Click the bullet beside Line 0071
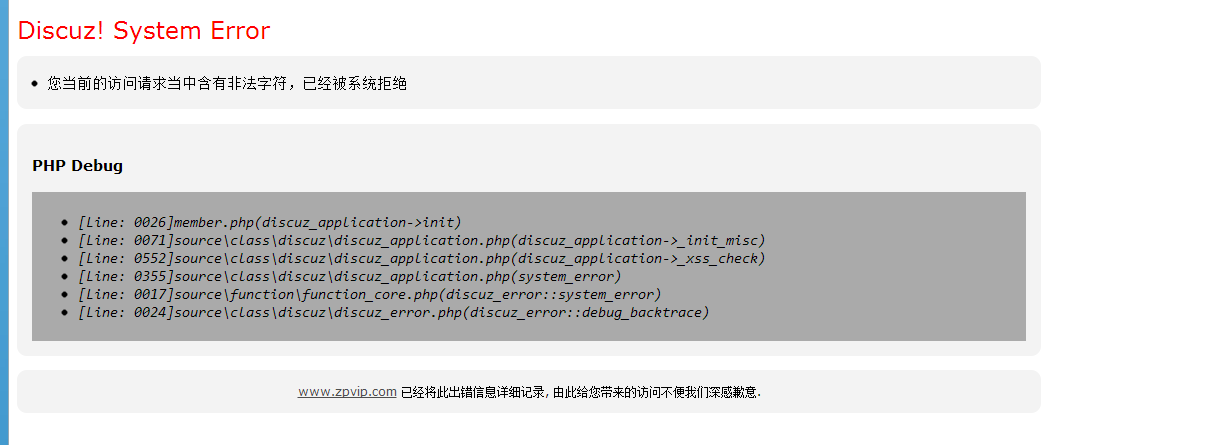 tap(65, 240)
